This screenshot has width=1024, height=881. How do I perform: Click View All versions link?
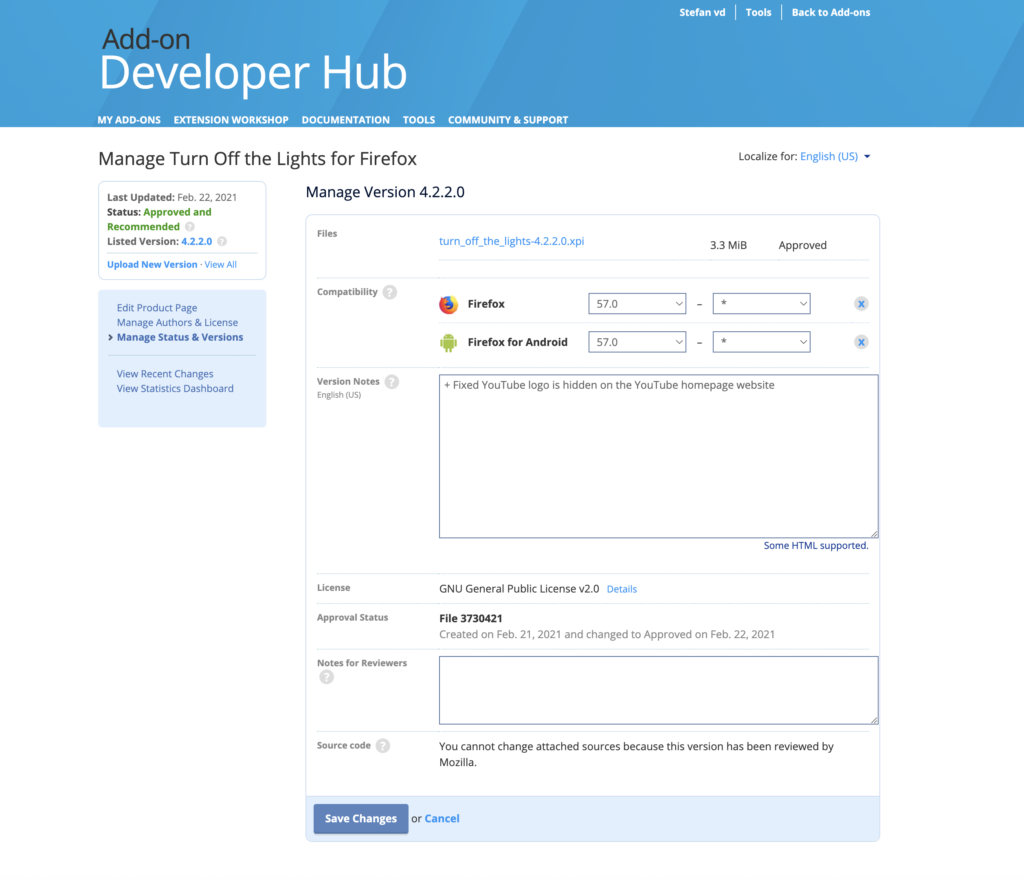(221, 264)
